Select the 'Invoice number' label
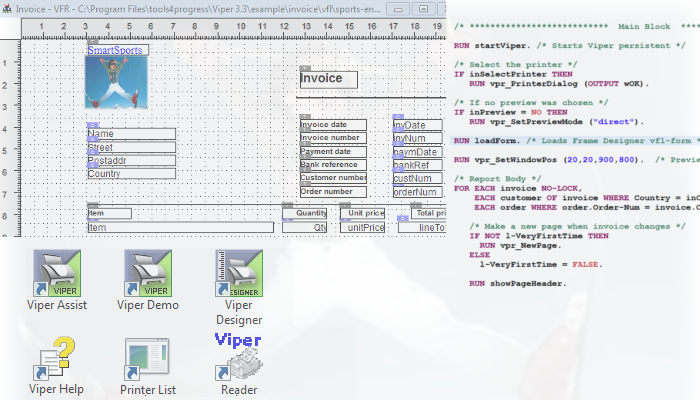 pos(333,138)
